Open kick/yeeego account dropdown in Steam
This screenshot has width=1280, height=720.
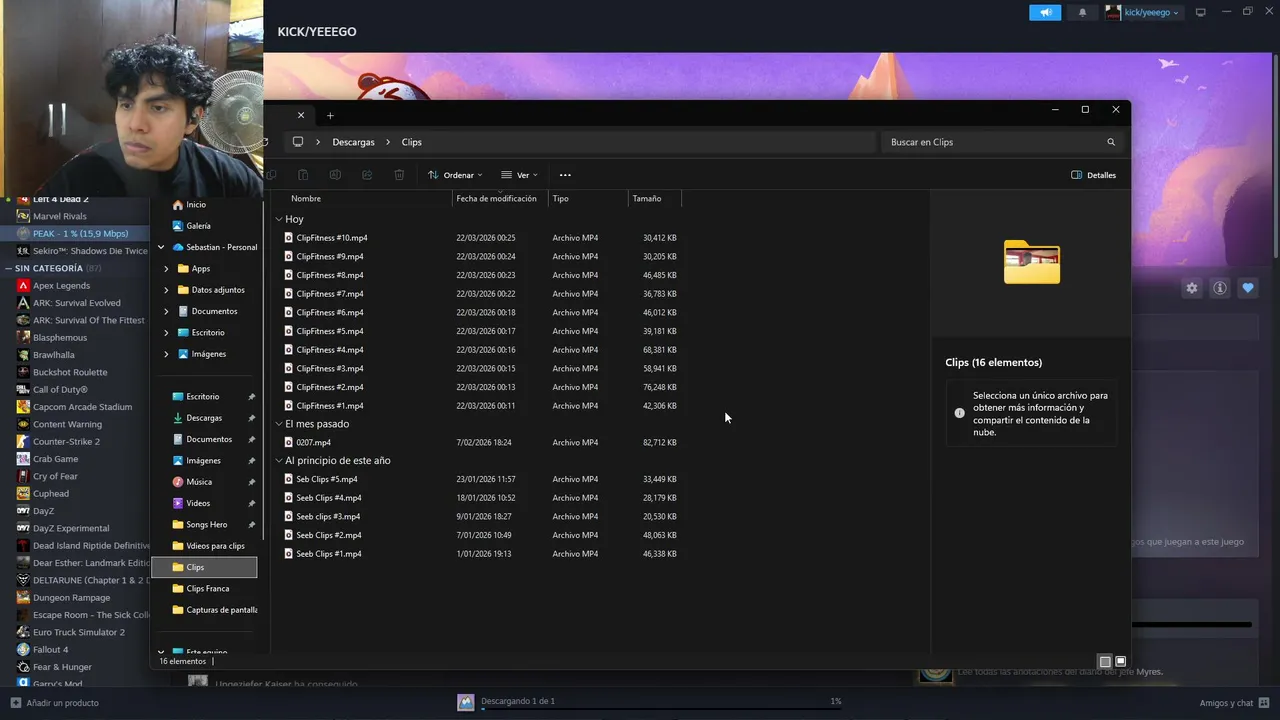(1143, 12)
